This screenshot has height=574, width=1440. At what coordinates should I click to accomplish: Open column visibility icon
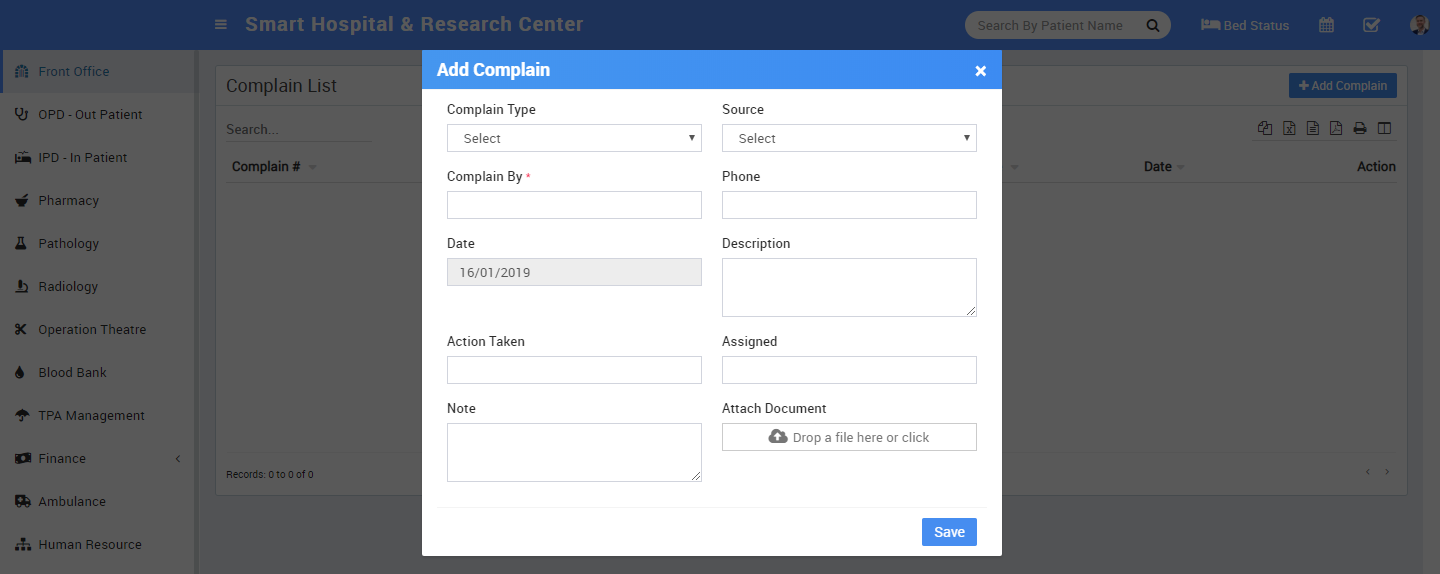coord(1384,128)
